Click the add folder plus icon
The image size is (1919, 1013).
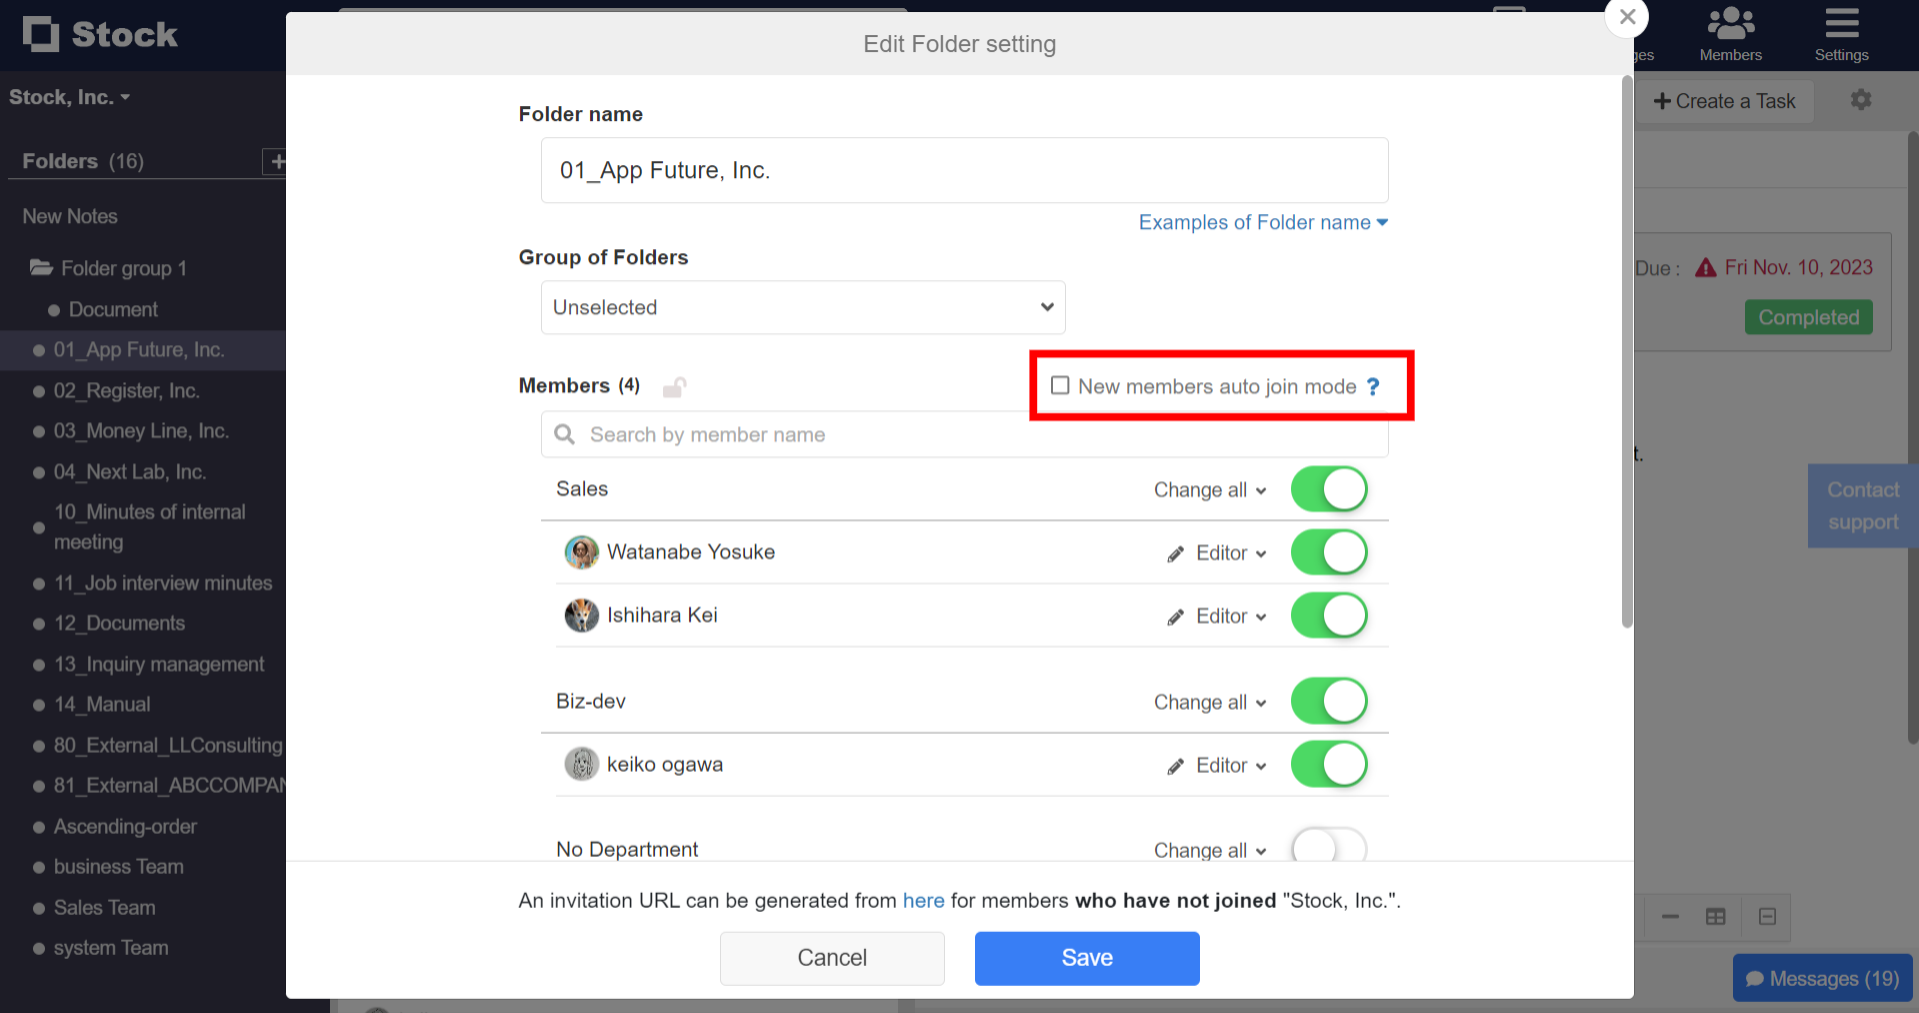coord(276,161)
